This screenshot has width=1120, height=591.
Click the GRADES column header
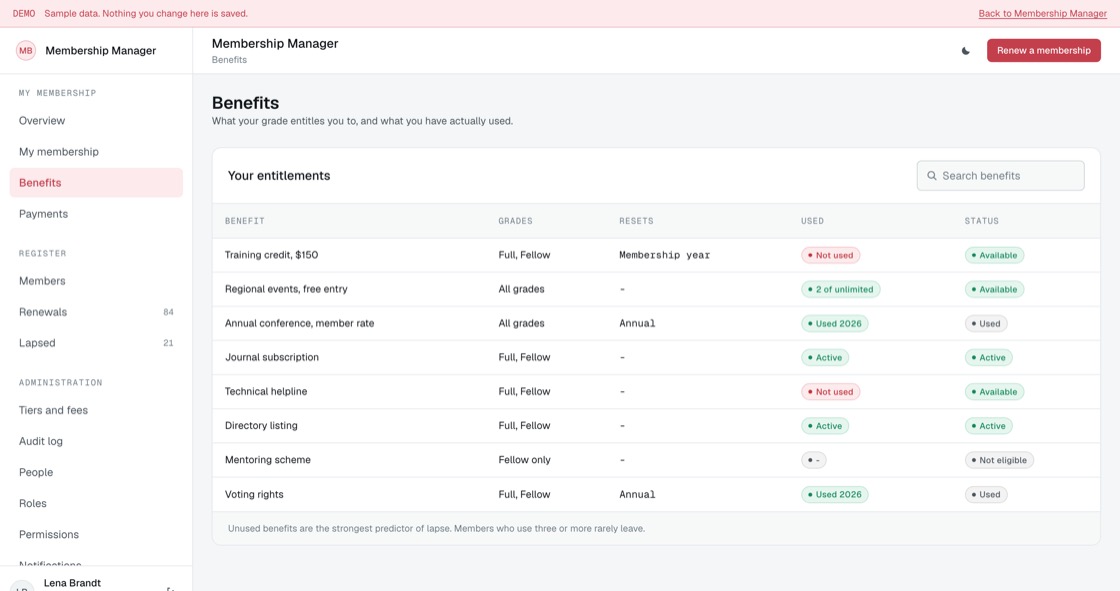pos(515,221)
